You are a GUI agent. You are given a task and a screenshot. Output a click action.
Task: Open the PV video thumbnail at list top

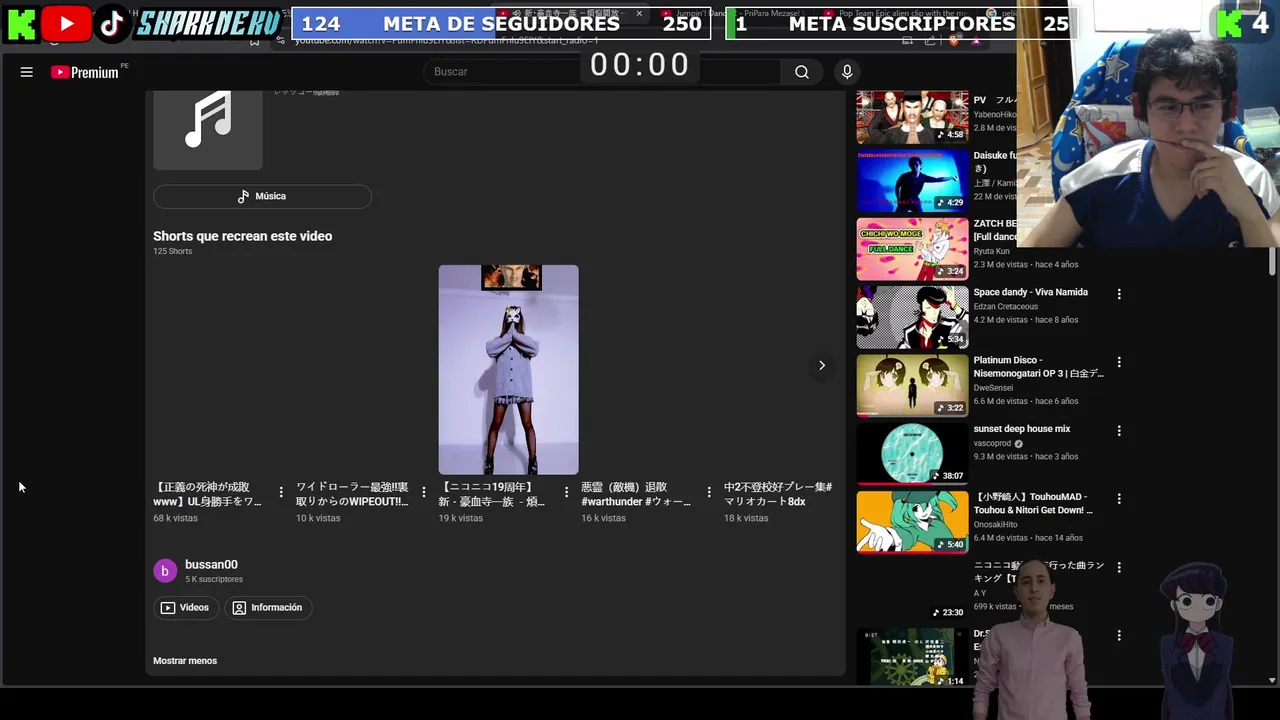coord(912,117)
